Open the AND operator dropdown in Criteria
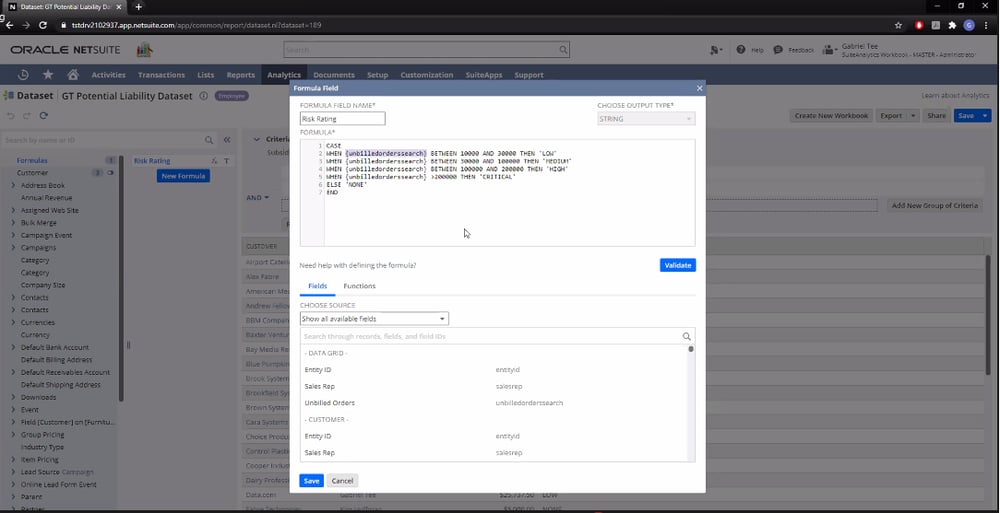 click(x=258, y=198)
